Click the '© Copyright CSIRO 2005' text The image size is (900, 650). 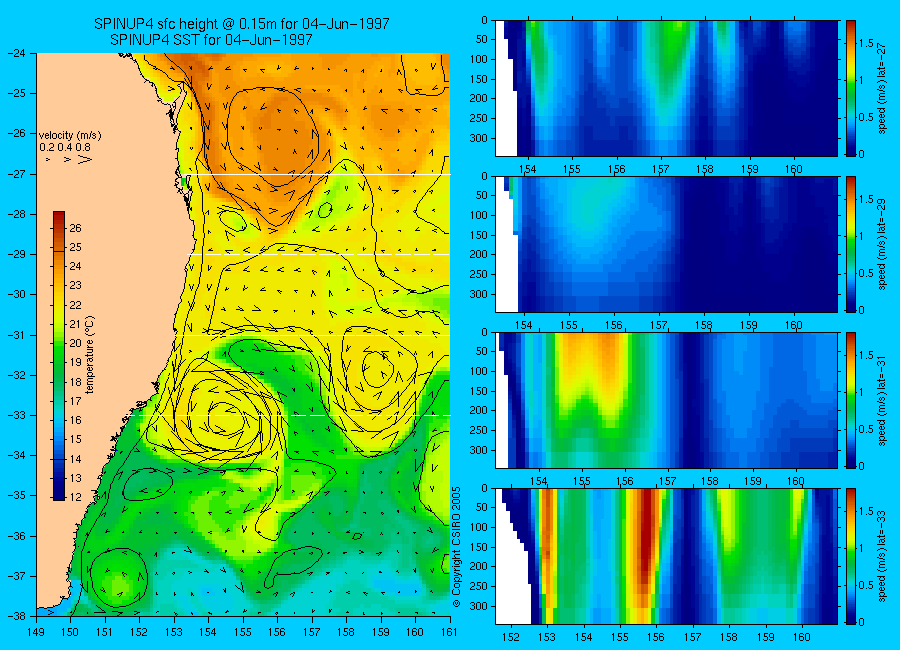tap(457, 547)
